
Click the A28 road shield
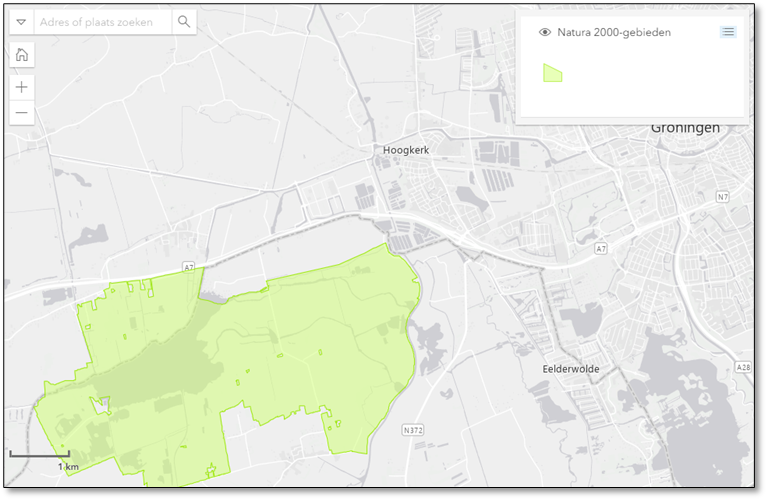743,367
